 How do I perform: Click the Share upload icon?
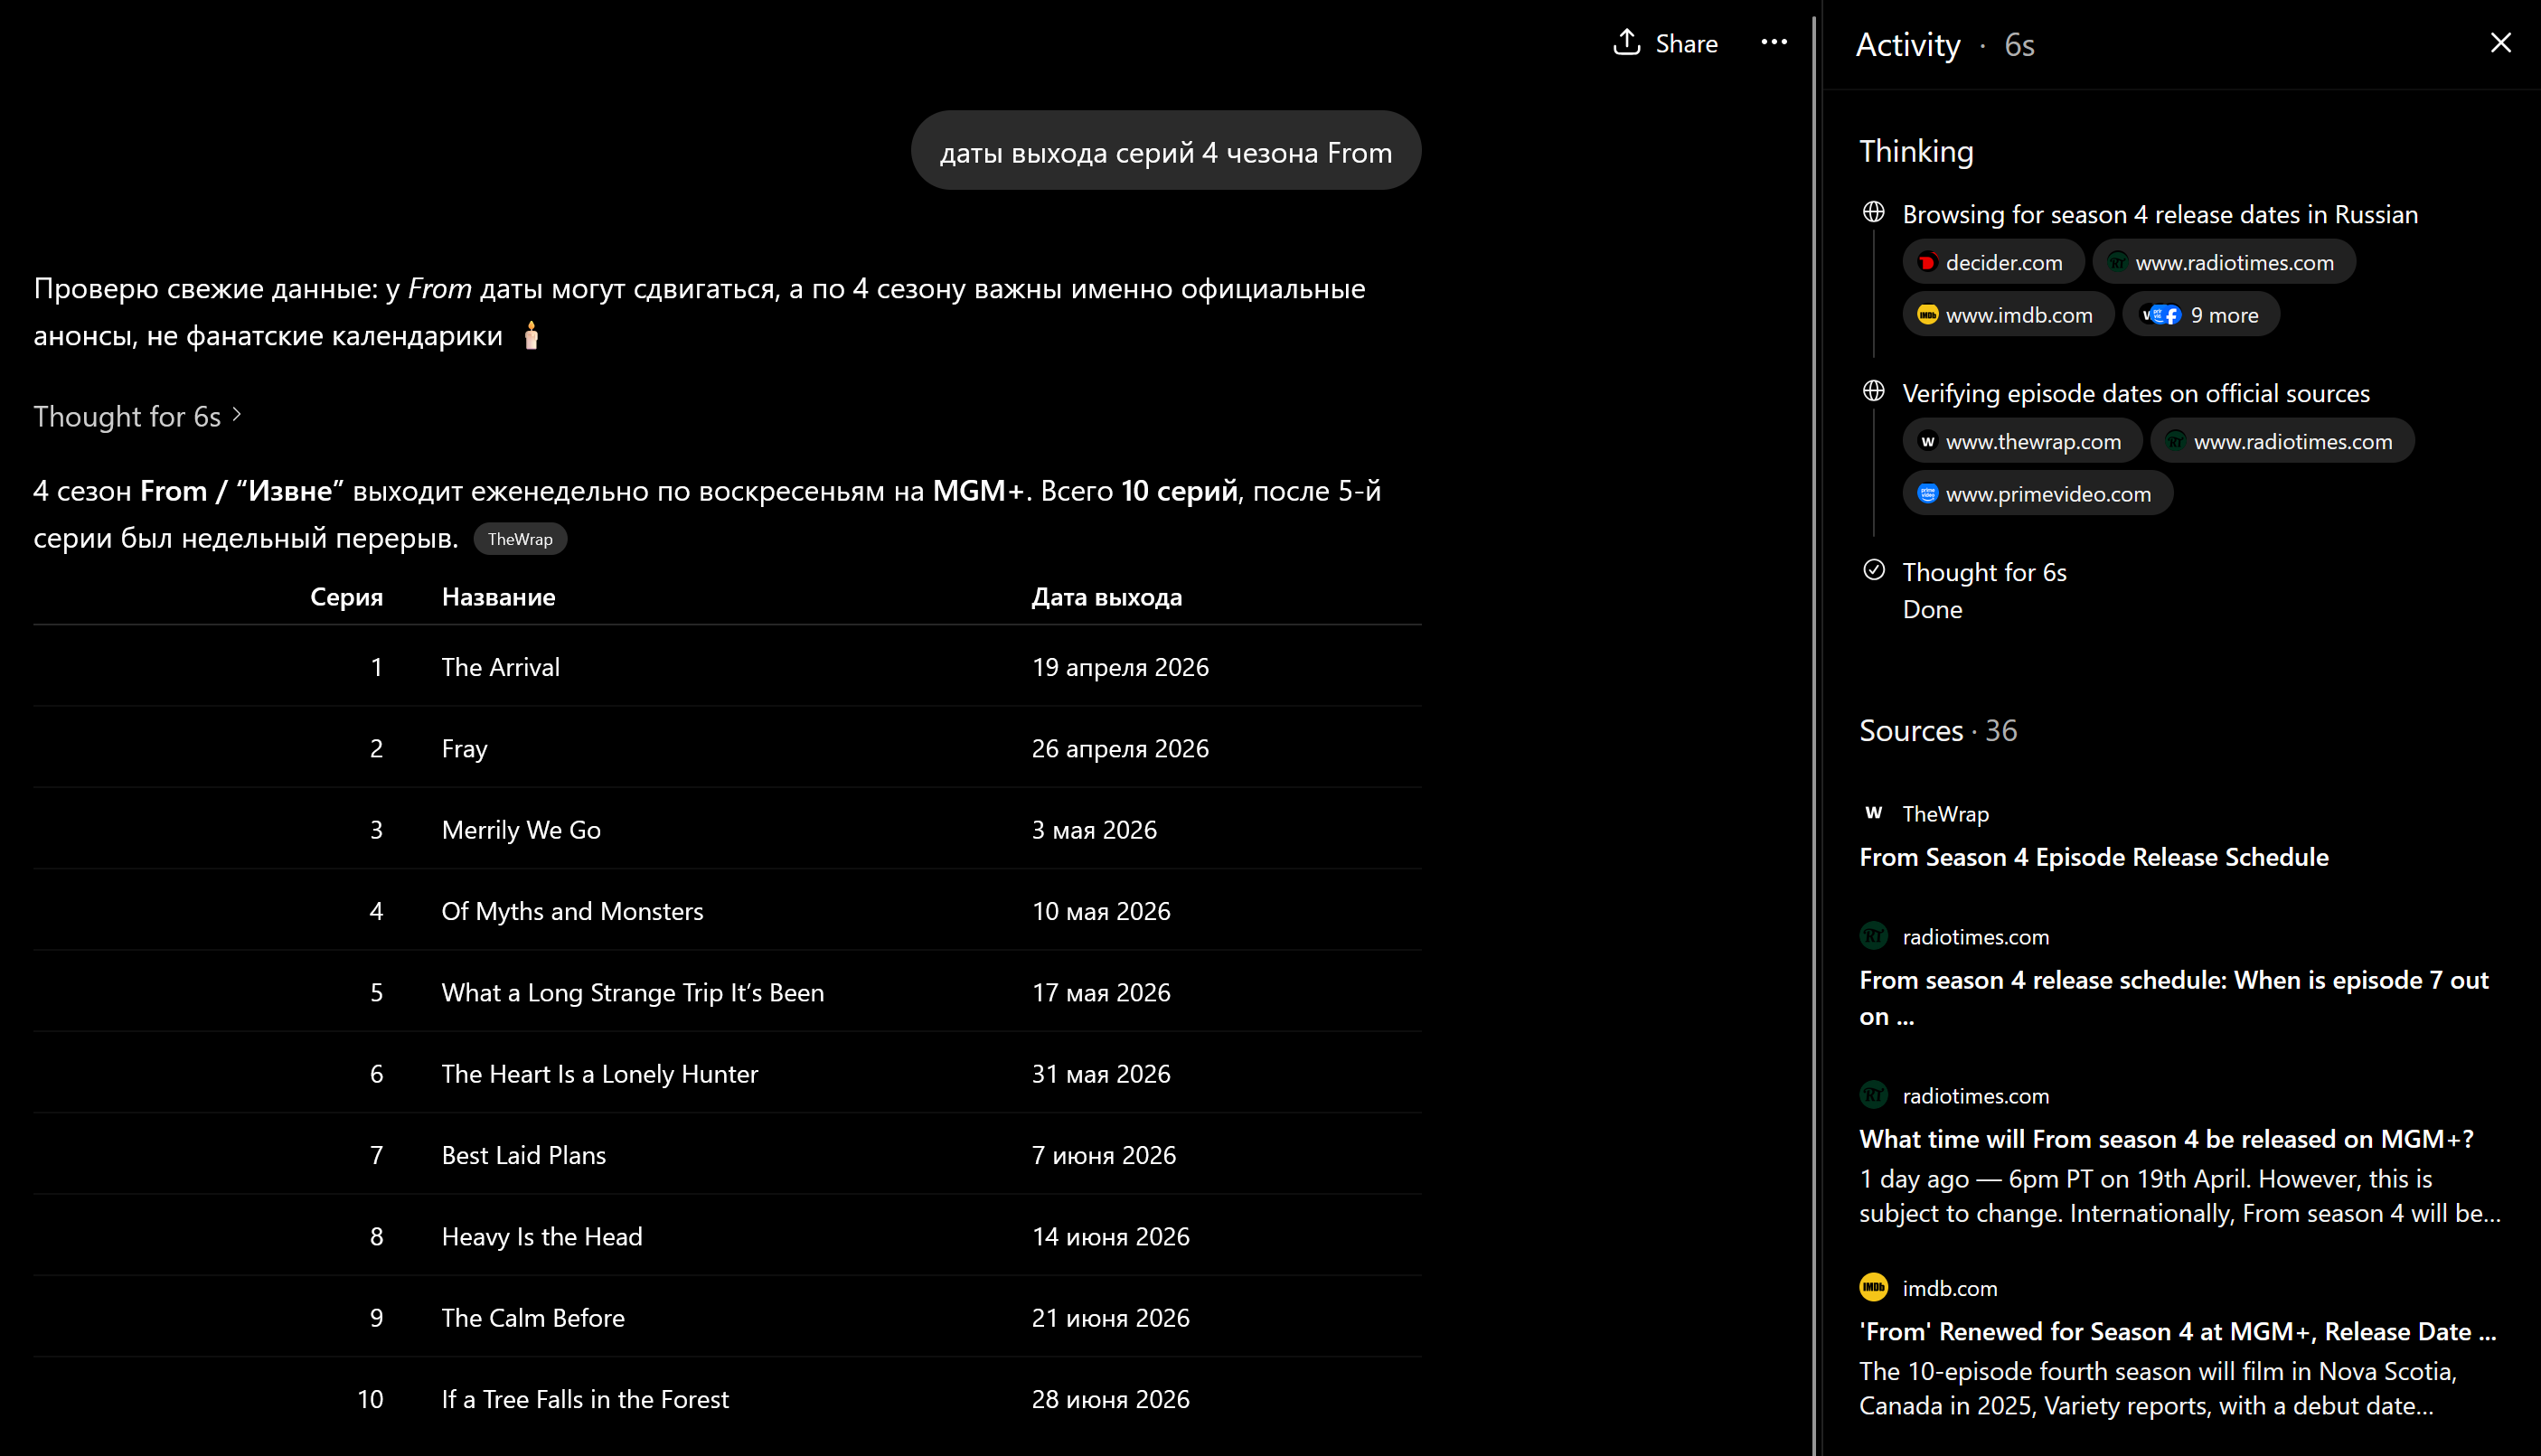tap(1627, 42)
